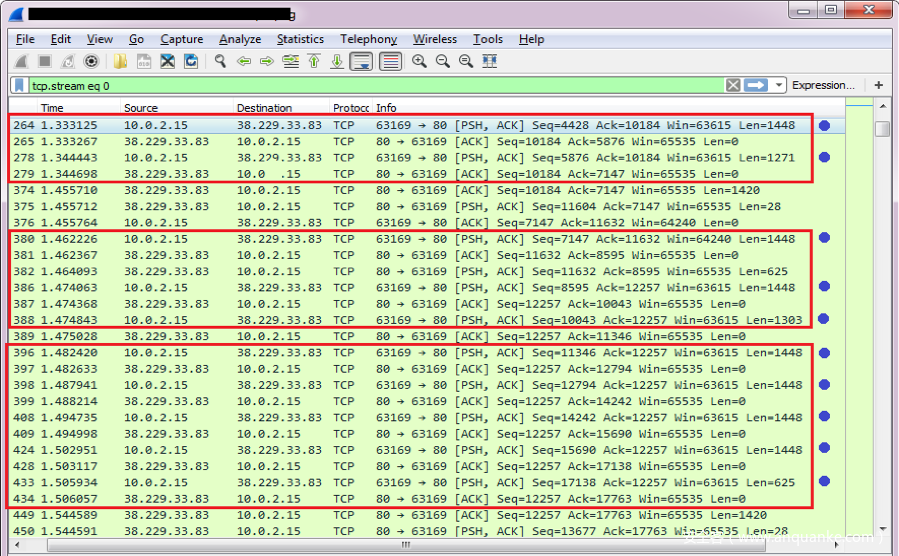Click the tcp.stream display filter field
The height and width of the screenshot is (556, 899).
coord(370,86)
